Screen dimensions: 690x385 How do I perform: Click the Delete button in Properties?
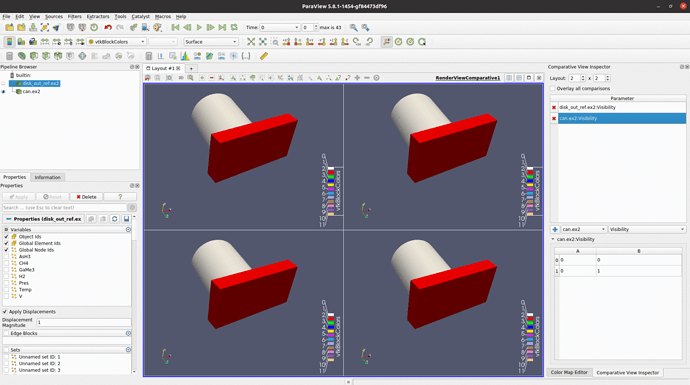[x=86, y=197]
